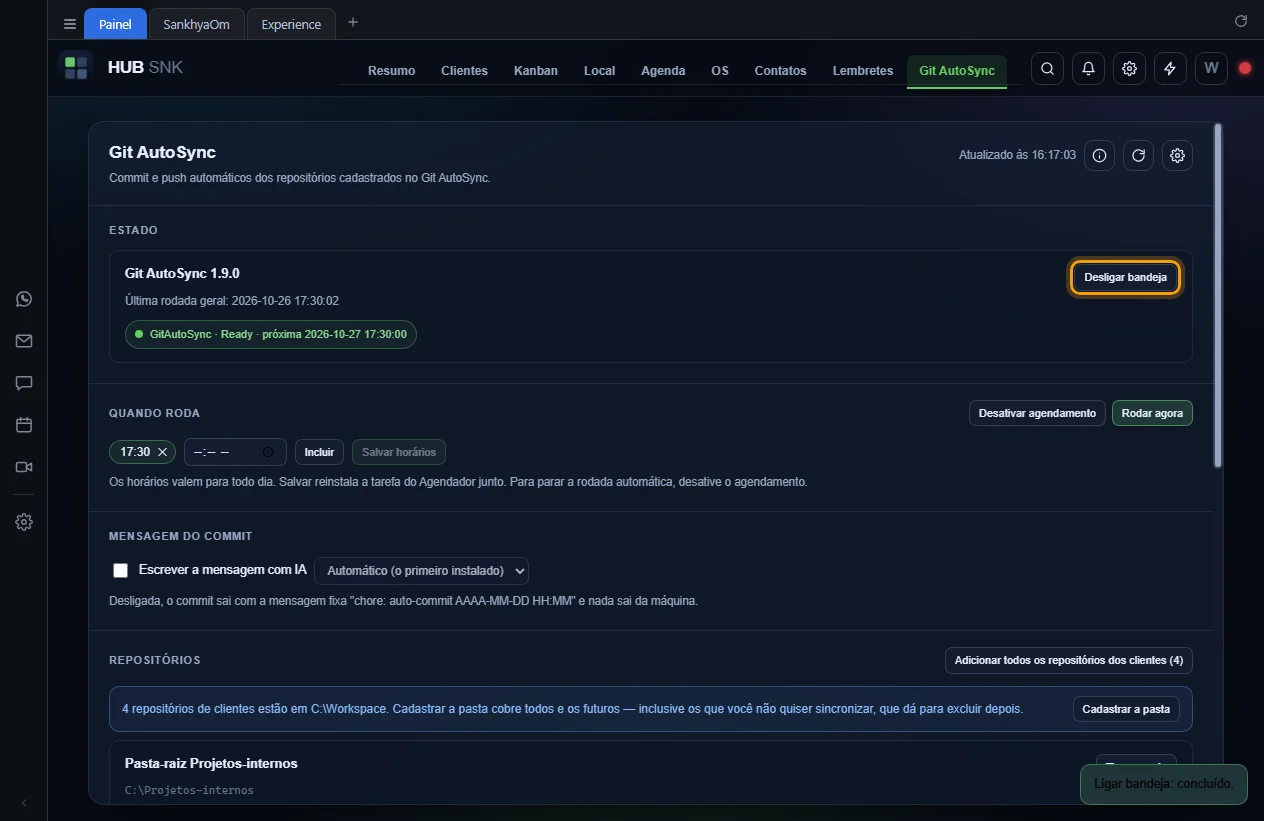This screenshot has width=1264, height=821.
Task: Refresh Git AutoSync panel status
Action: coord(1138,155)
